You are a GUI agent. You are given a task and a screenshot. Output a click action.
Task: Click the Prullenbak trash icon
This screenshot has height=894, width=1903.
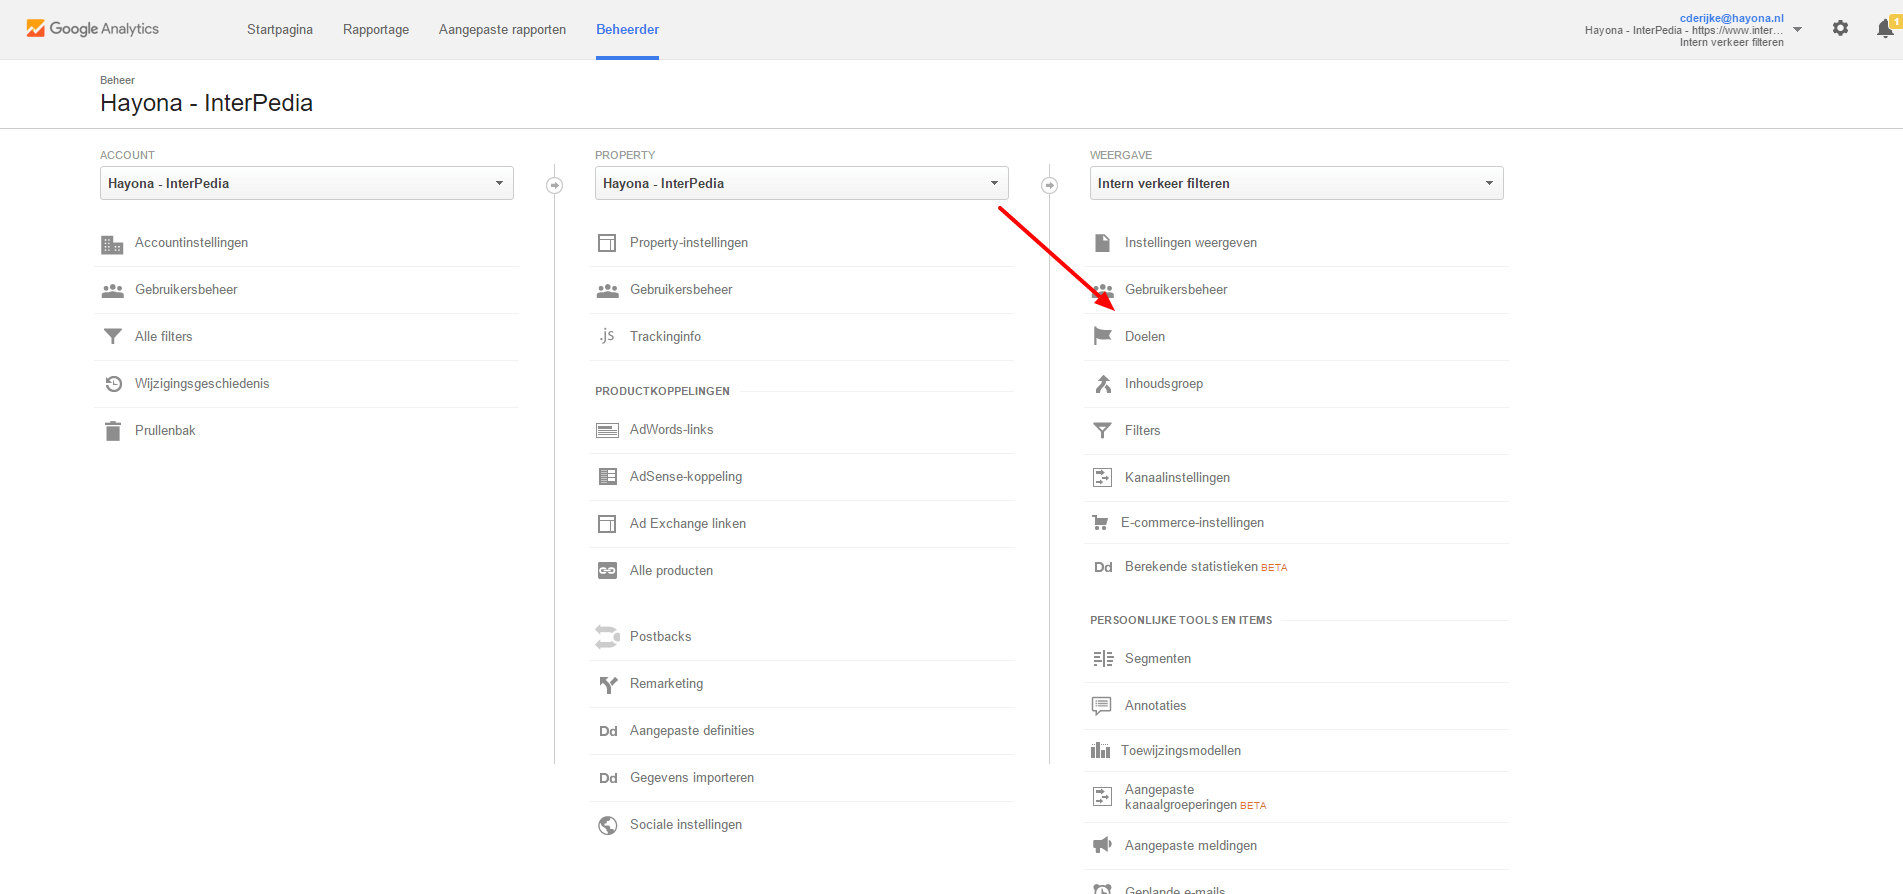[113, 431]
